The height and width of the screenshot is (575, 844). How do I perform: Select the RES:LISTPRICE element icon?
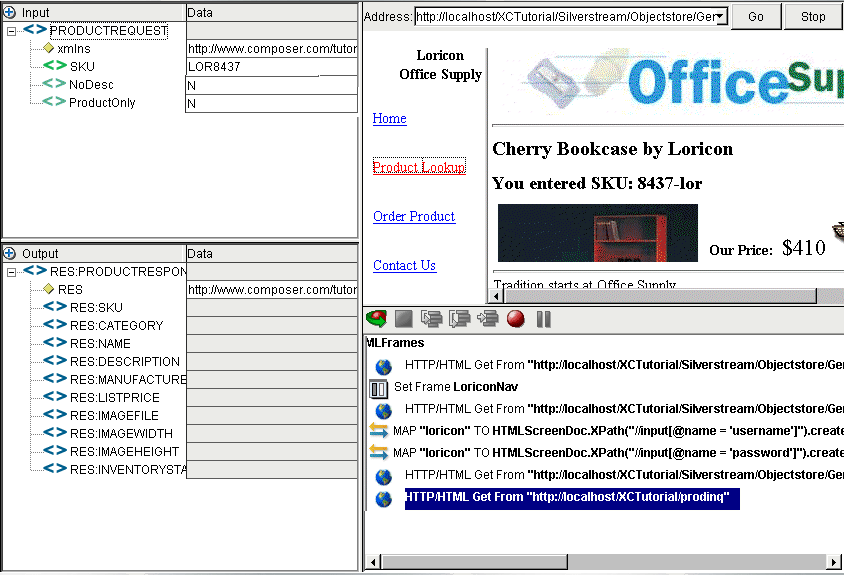[55, 397]
